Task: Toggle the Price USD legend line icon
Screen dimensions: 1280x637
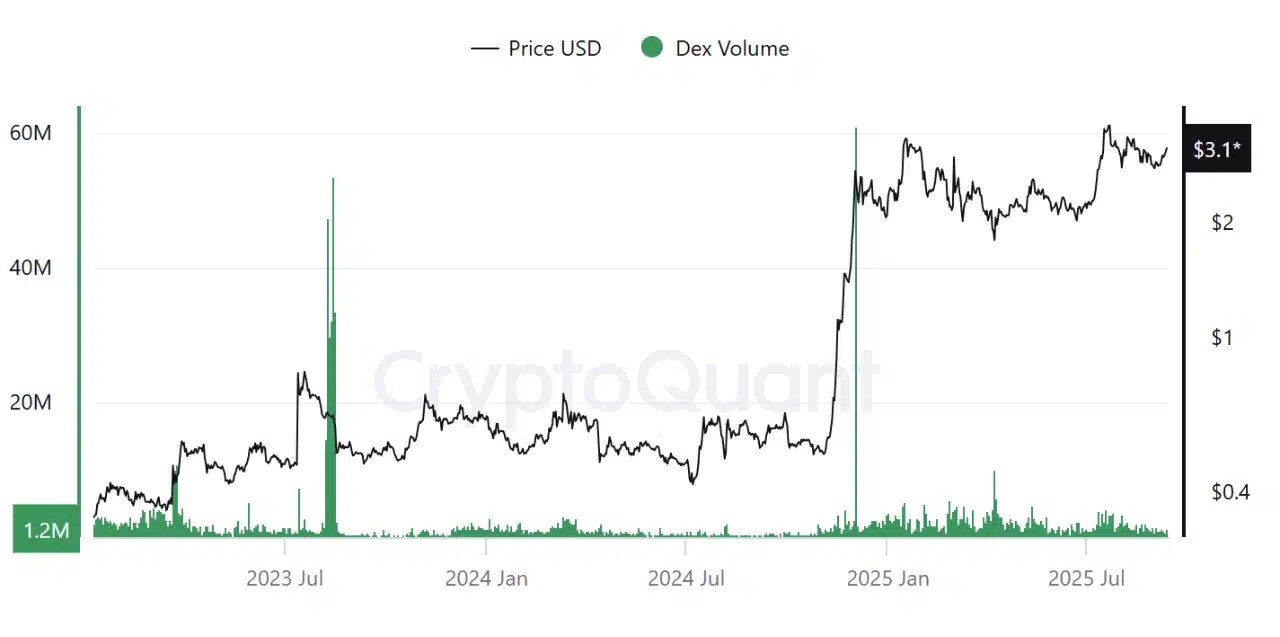Action: coord(484,48)
